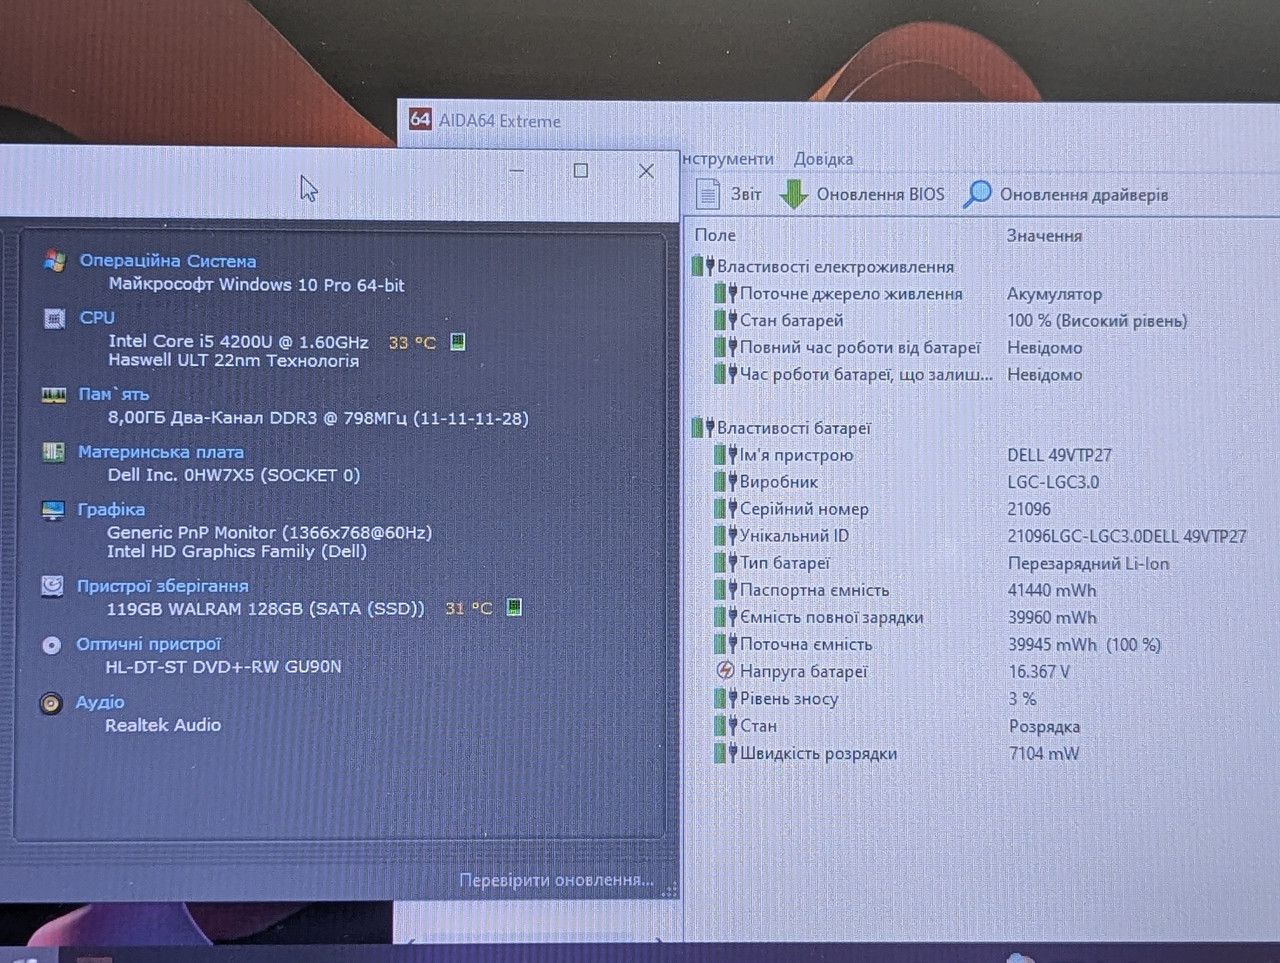
Task: Click the Звіт toolbar button label
Action: pos(746,194)
